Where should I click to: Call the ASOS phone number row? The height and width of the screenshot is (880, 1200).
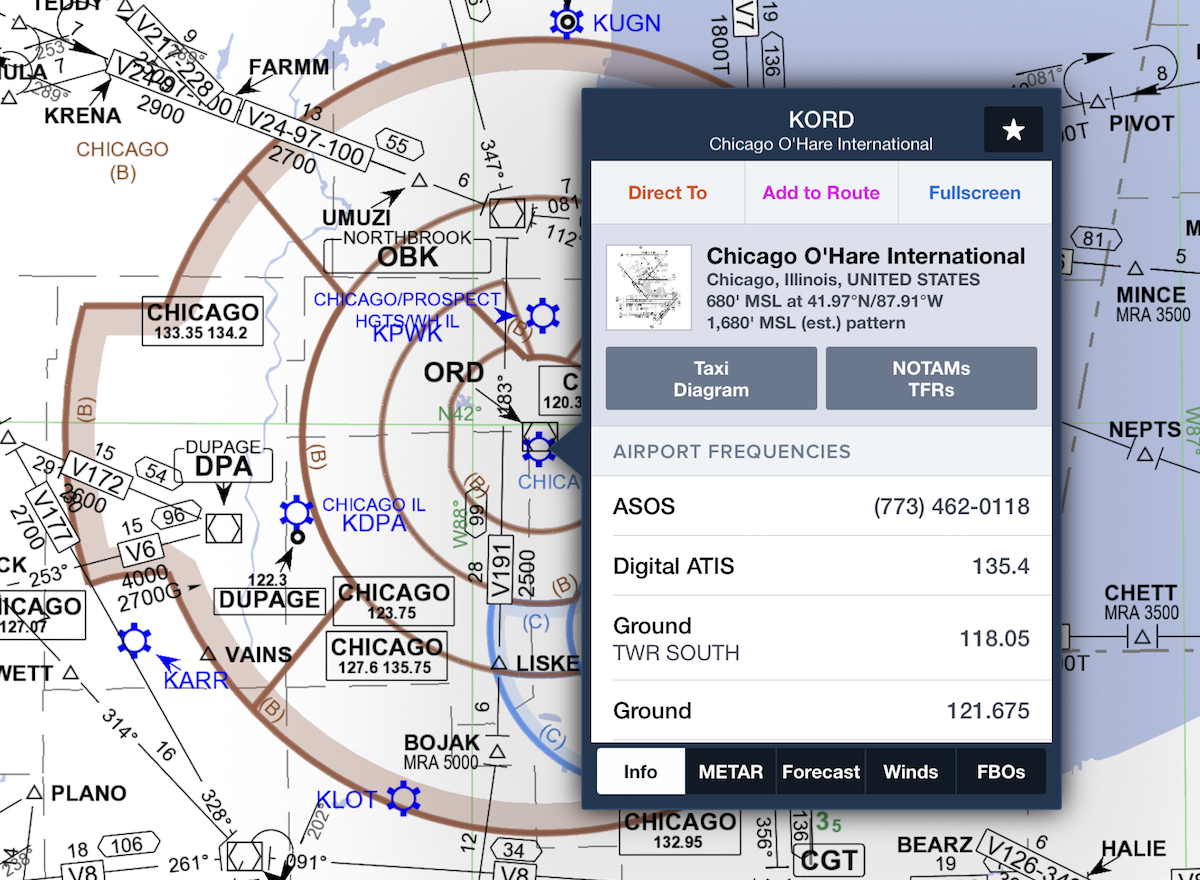(x=821, y=507)
